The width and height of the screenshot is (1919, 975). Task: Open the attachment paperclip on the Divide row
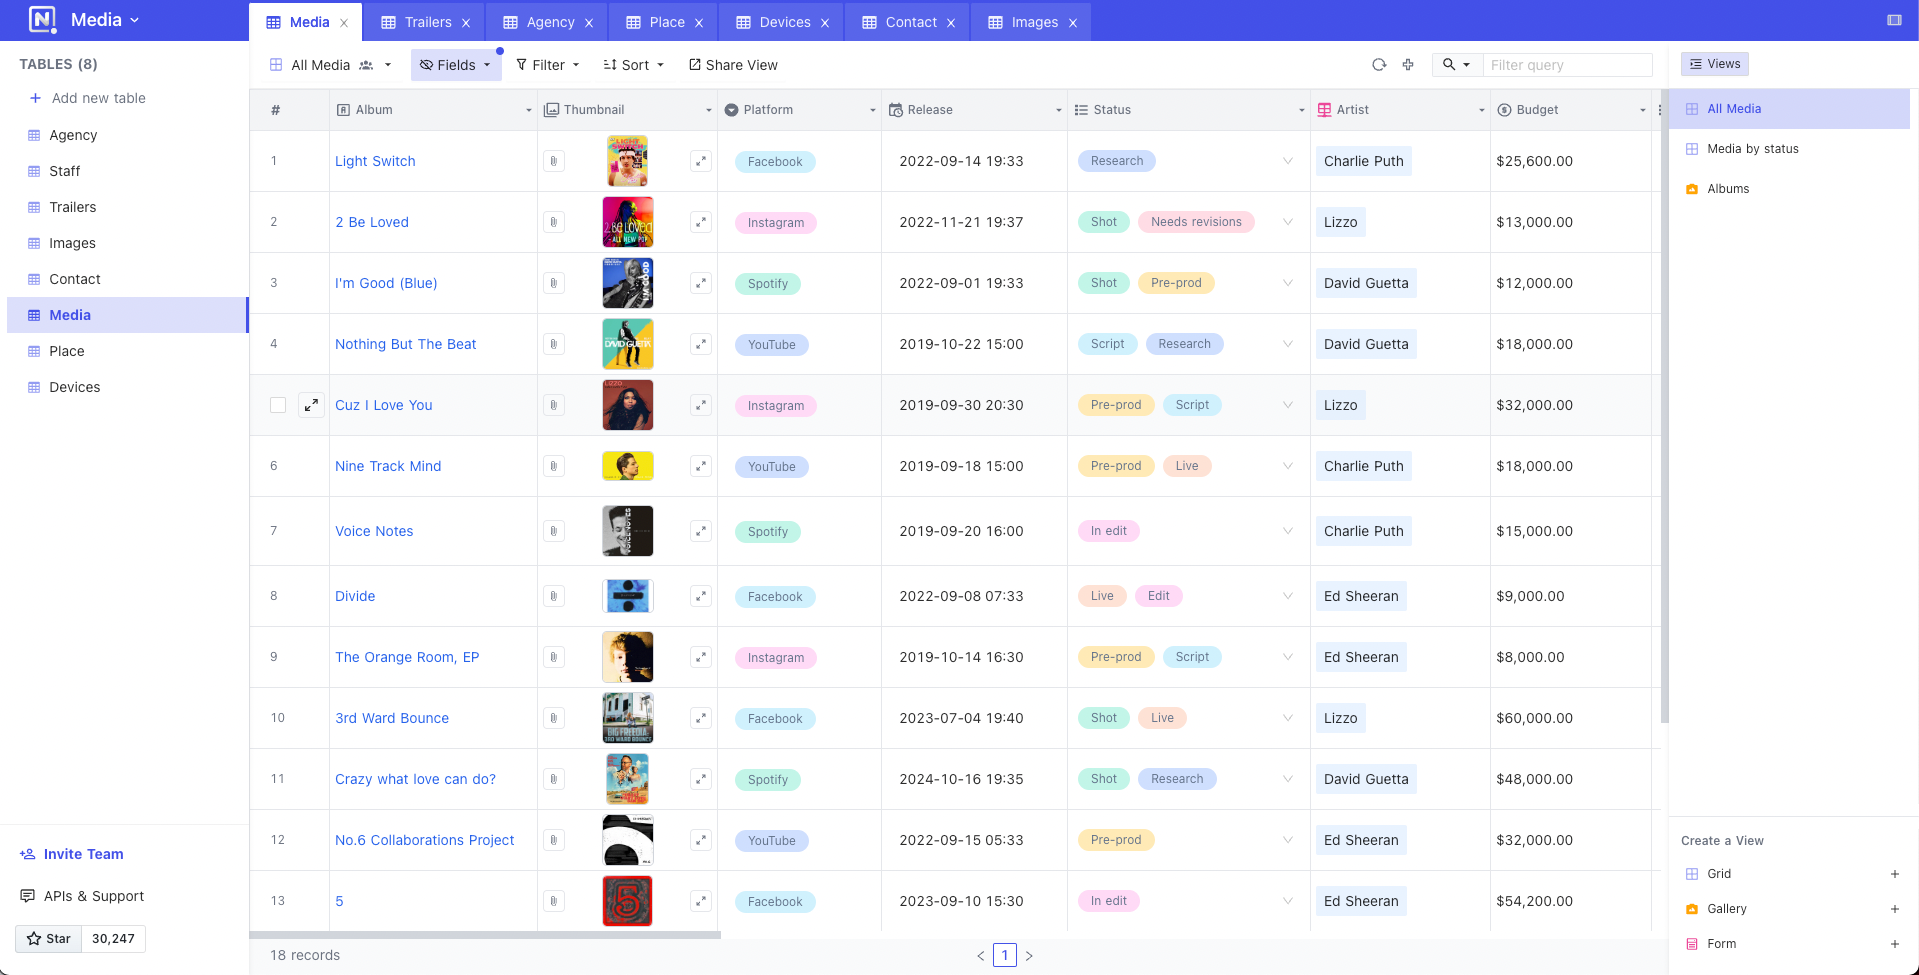click(x=553, y=596)
